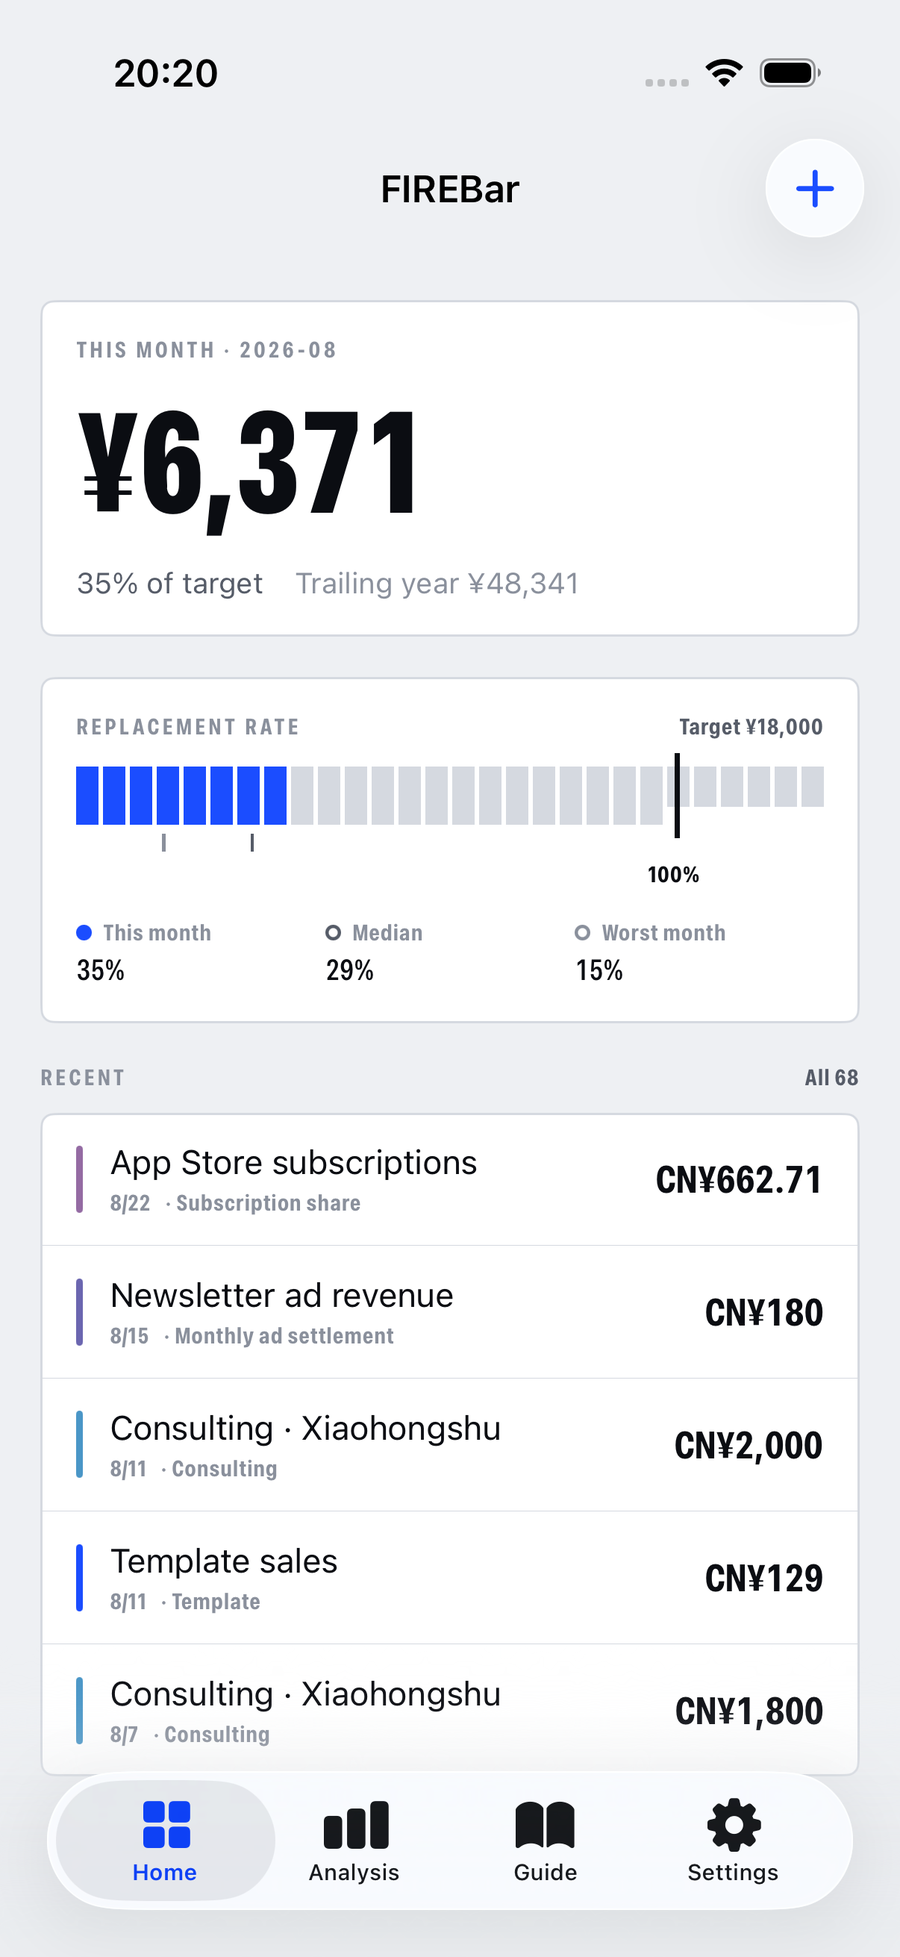Tap the blue This month legend dot
The height and width of the screenshot is (1957, 900).
(x=84, y=932)
